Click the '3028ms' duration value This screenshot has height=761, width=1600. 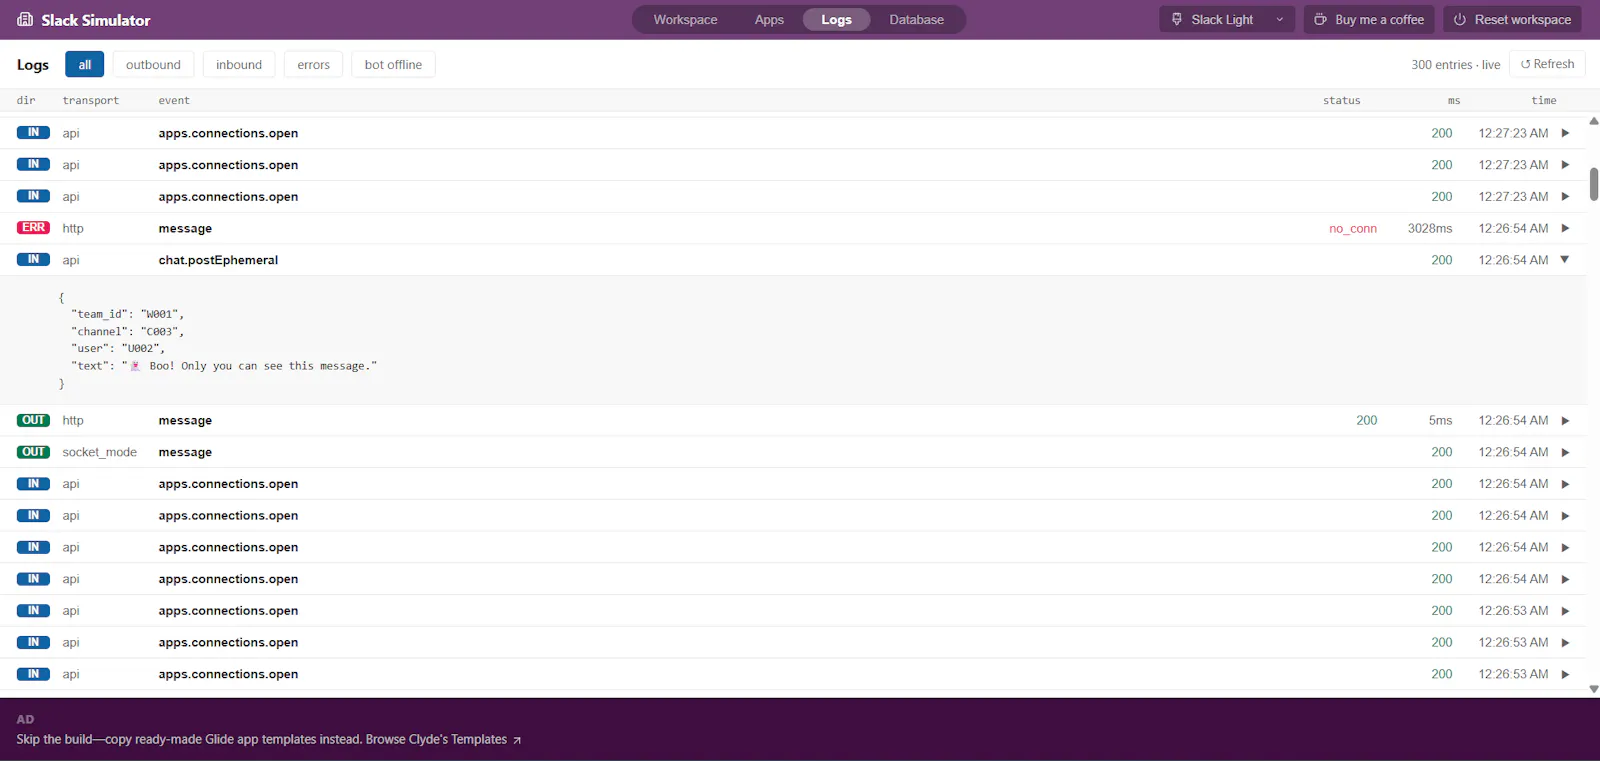[x=1430, y=228]
